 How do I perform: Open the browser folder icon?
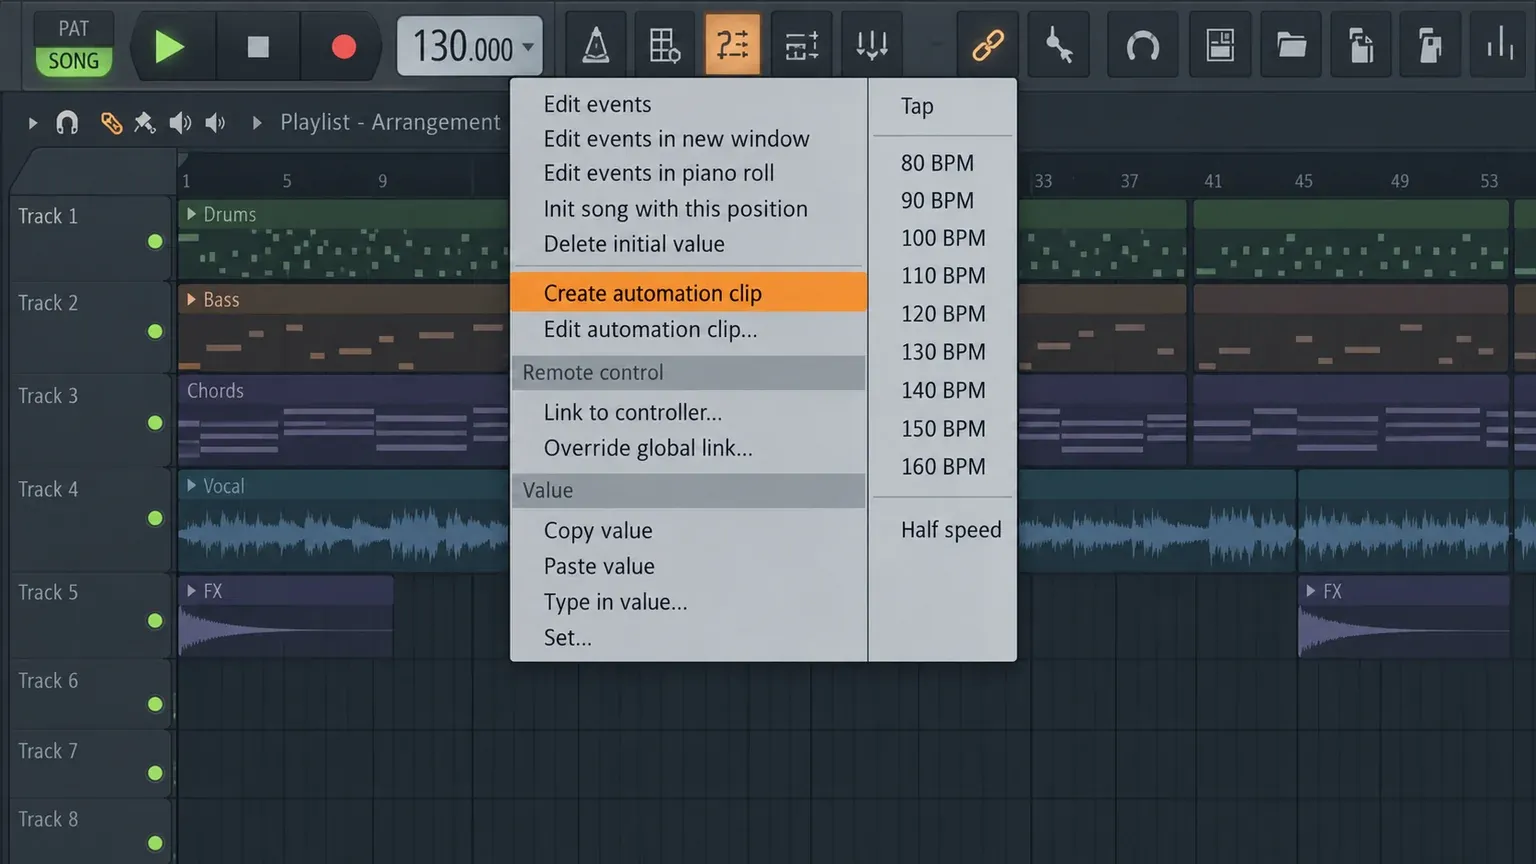click(x=1291, y=45)
